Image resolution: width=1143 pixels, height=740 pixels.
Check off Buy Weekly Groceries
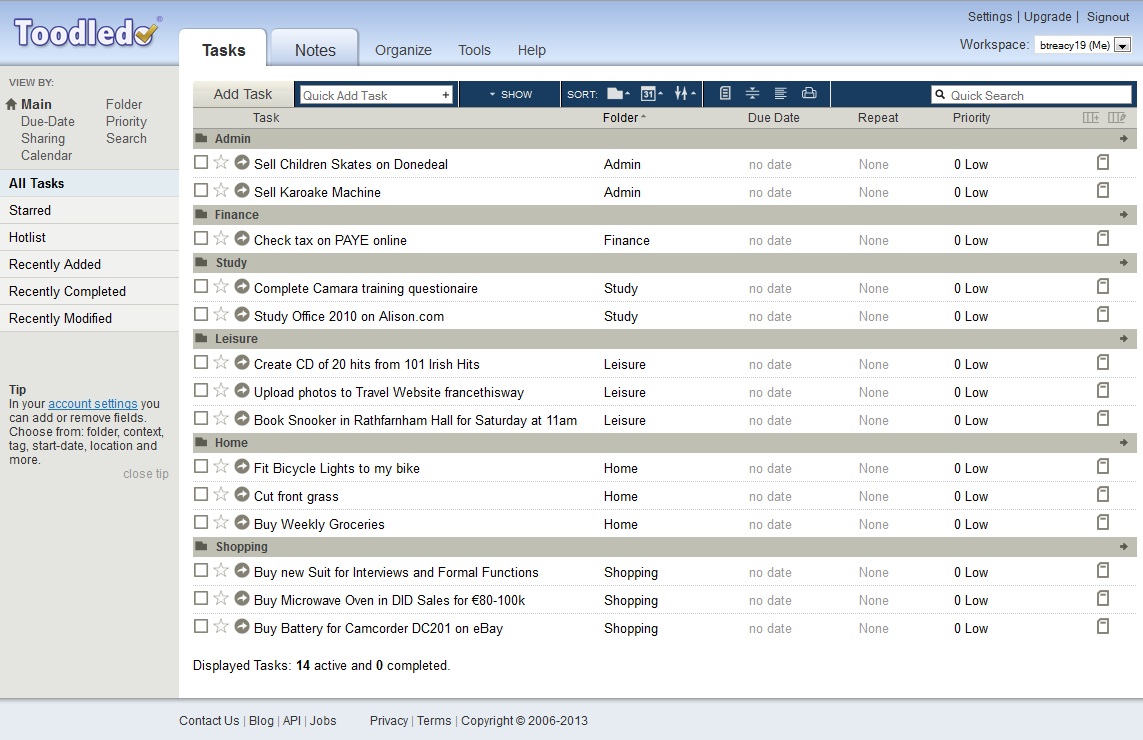[201, 522]
